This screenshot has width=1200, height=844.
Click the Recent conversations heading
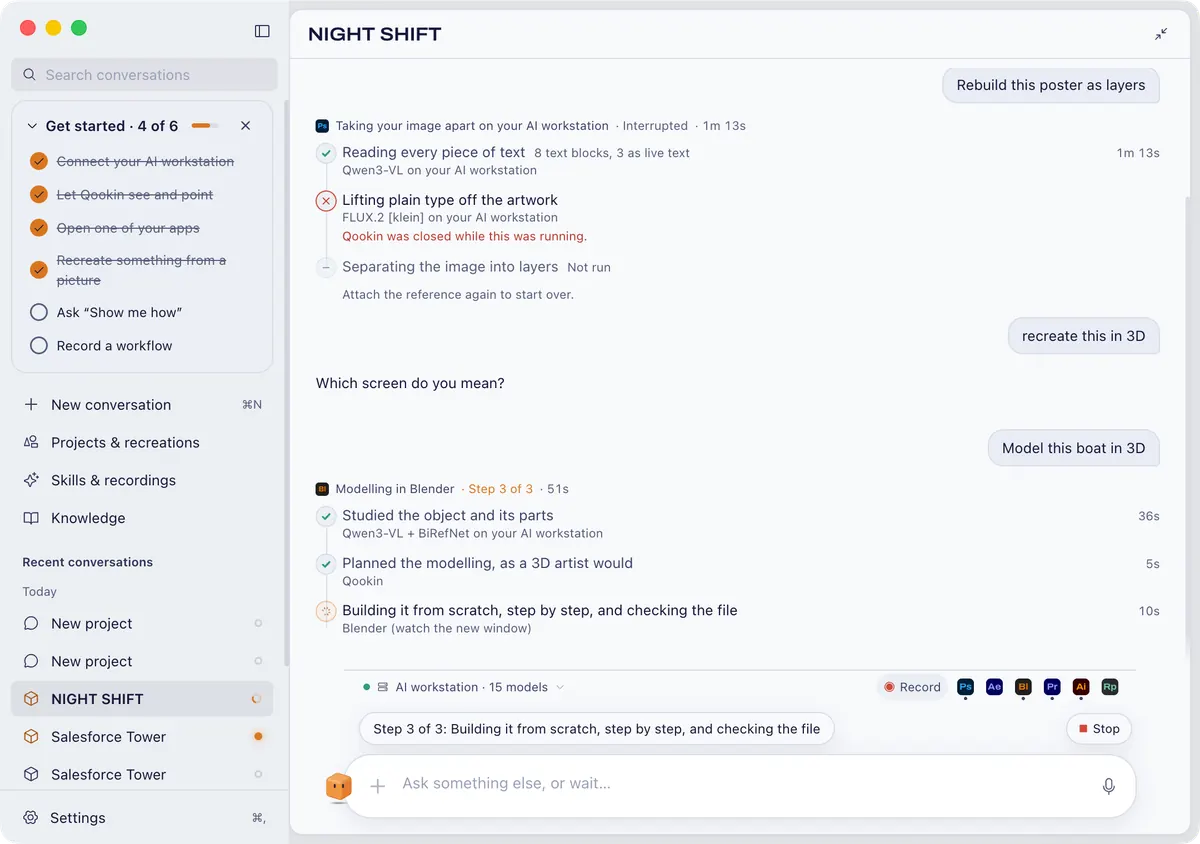[88, 562]
